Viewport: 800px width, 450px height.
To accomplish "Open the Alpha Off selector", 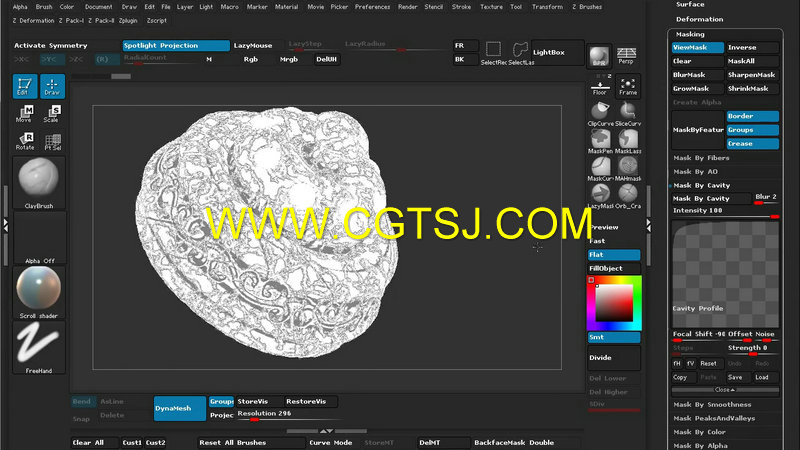I will click(39, 238).
